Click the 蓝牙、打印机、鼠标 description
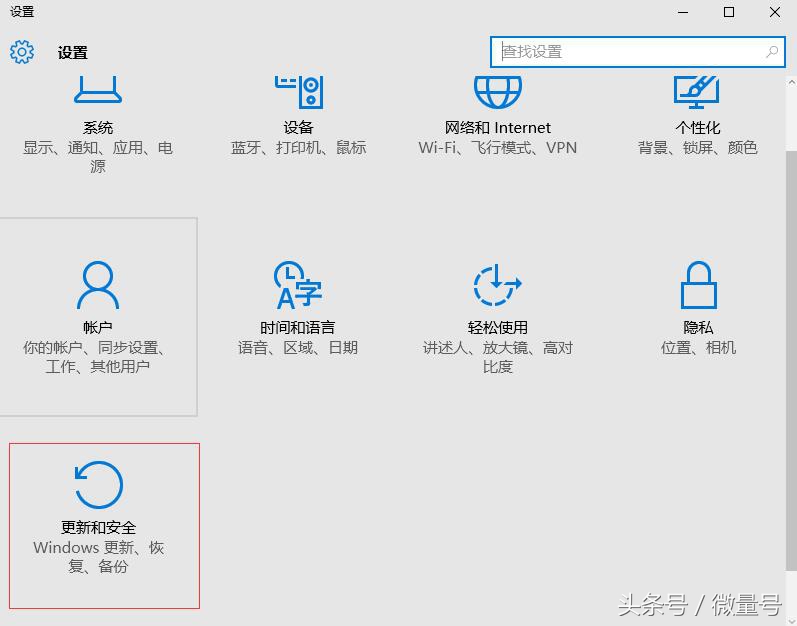Screen dimensions: 797x626 [298, 148]
